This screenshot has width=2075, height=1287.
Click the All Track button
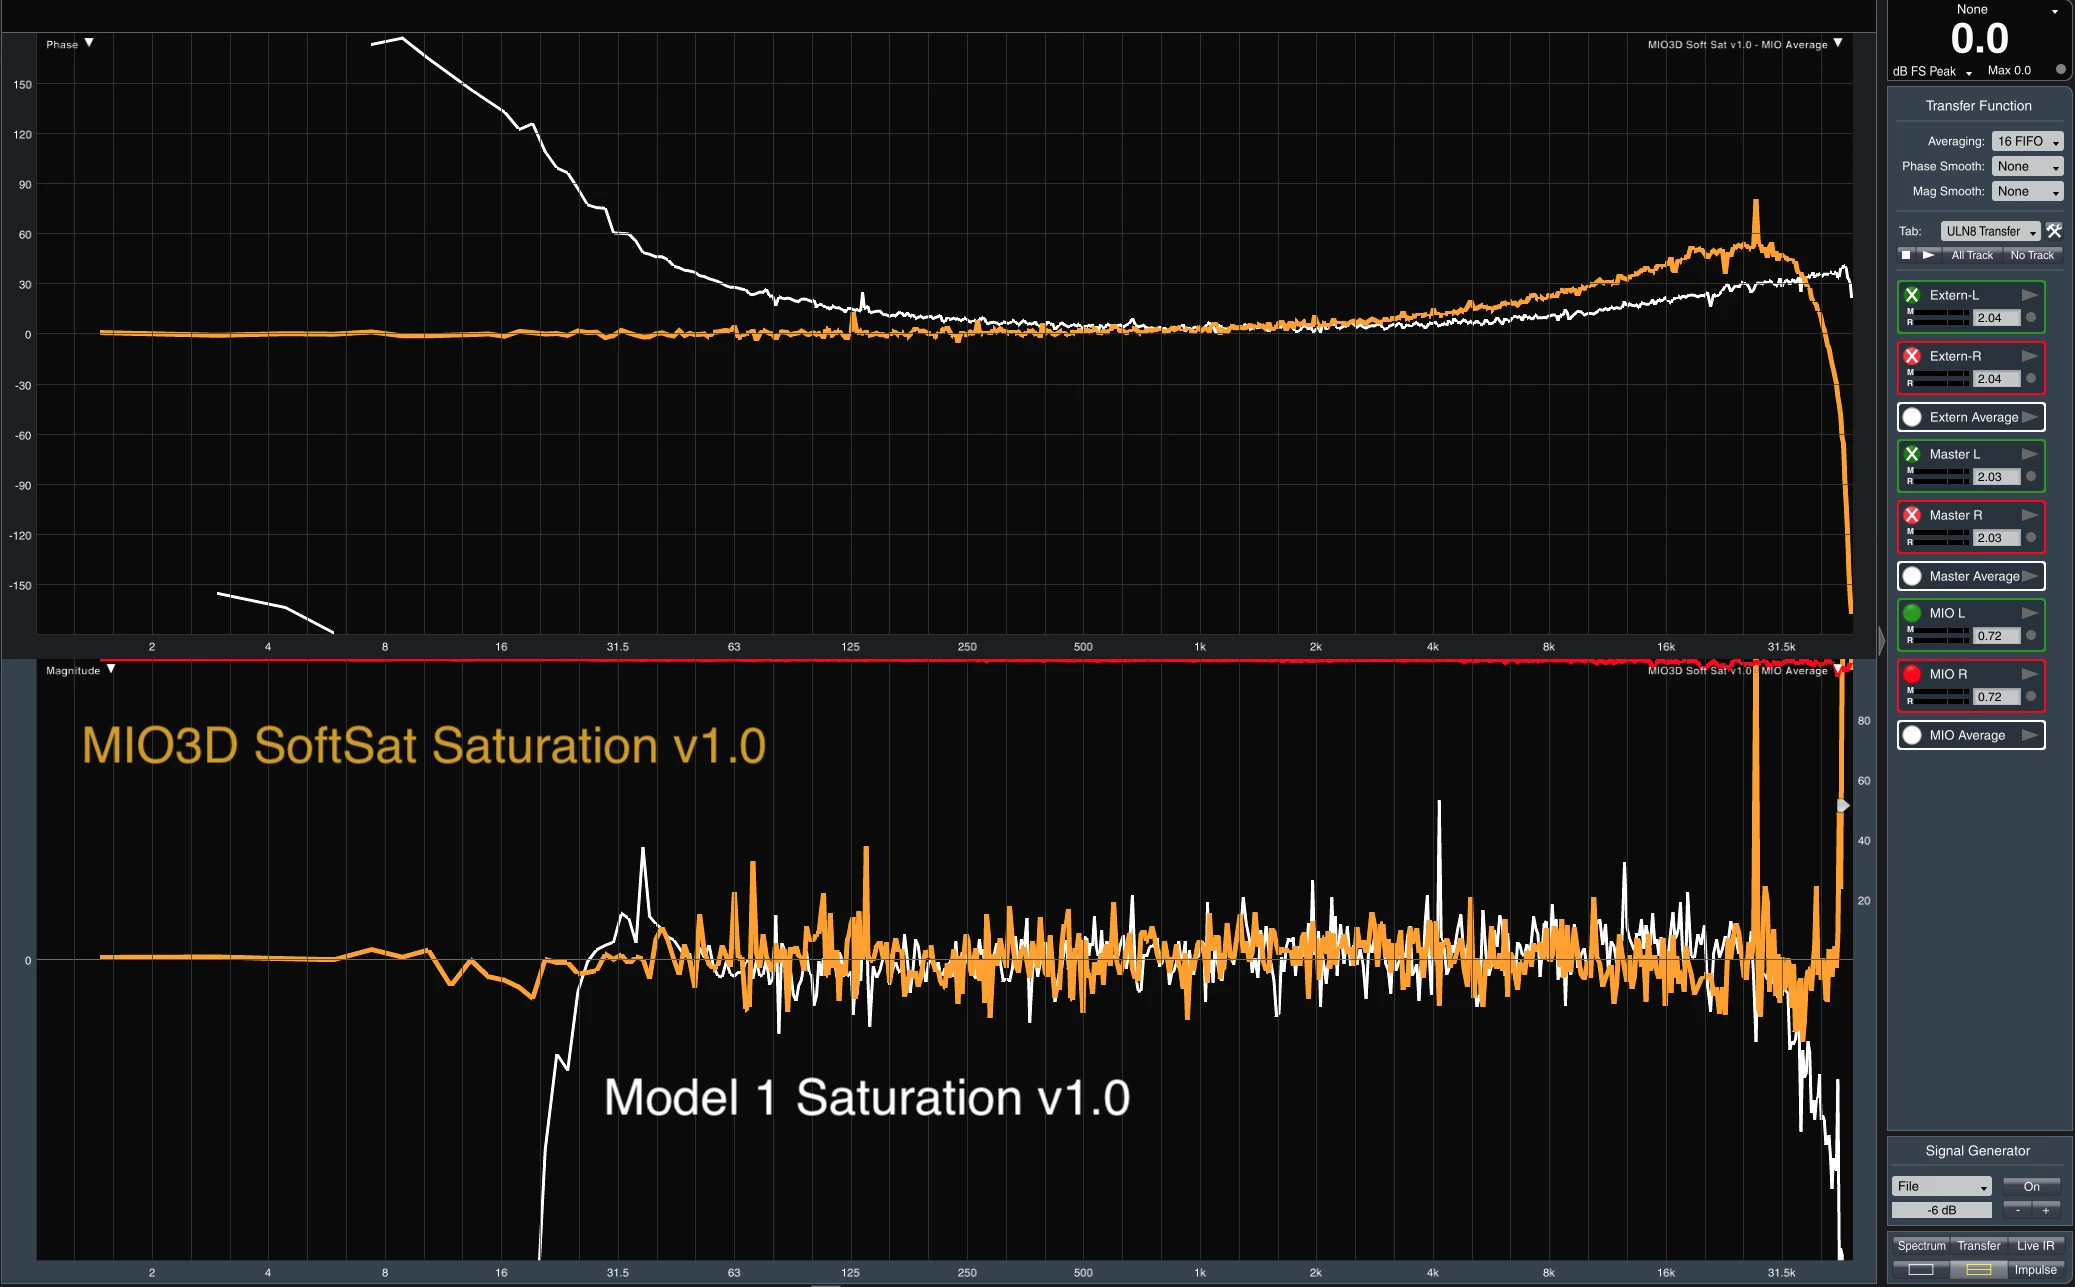click(1971, 255)
